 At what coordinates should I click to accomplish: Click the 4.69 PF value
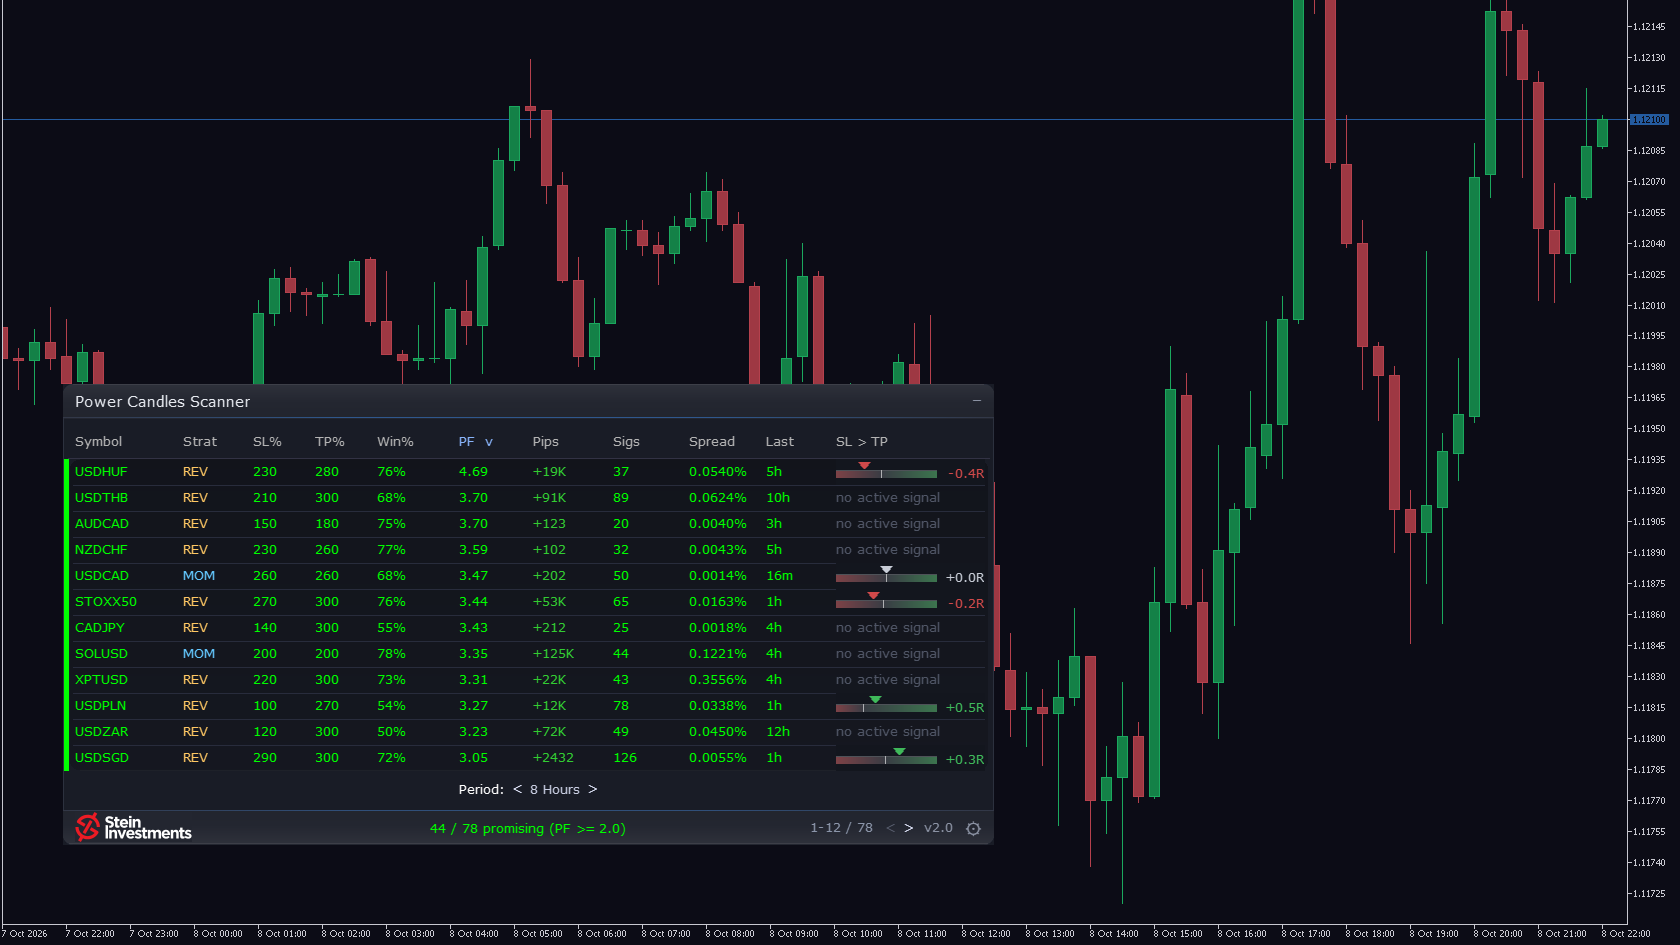point(474,471)
